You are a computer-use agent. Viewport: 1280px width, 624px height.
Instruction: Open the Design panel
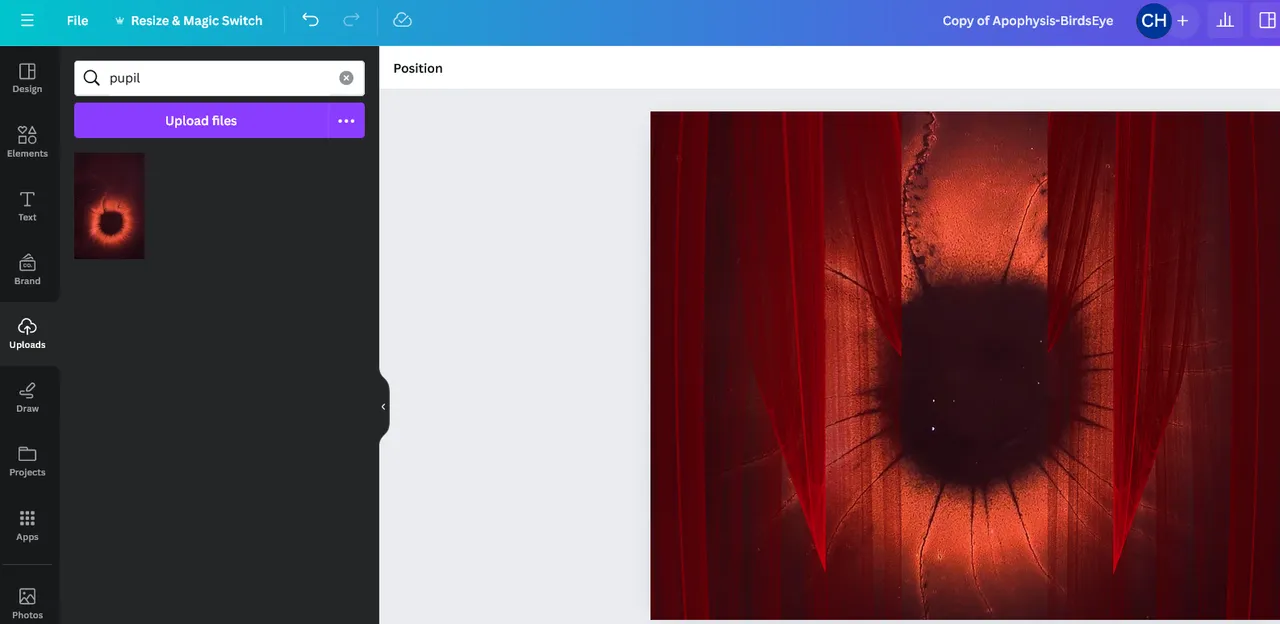(x=27, y=78)
